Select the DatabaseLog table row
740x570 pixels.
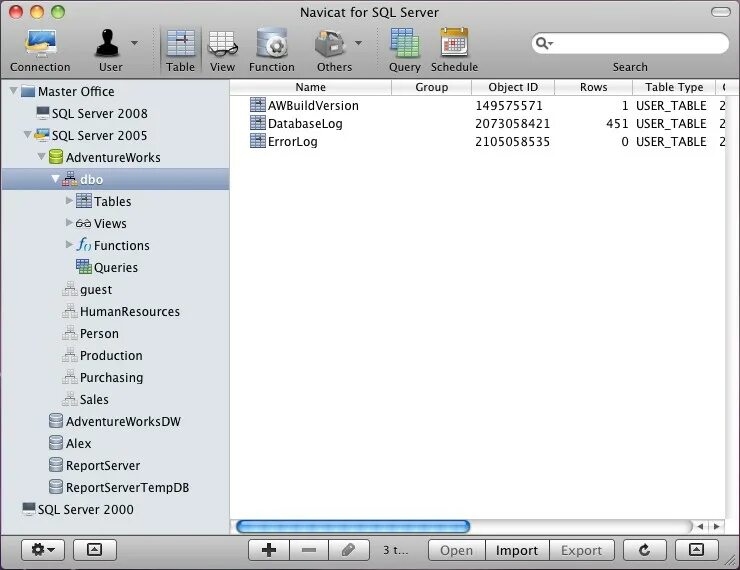tap(477, 123)
